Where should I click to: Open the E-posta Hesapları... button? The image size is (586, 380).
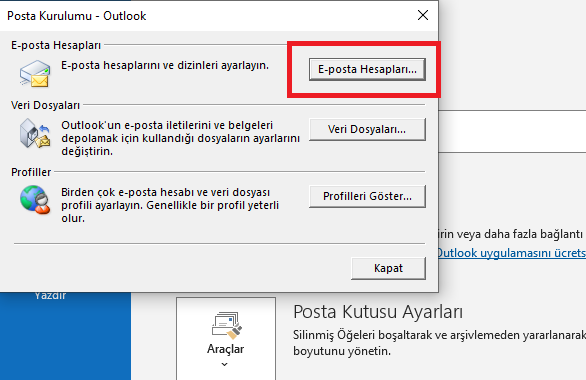pyautogui.click(x=367, y=69)
